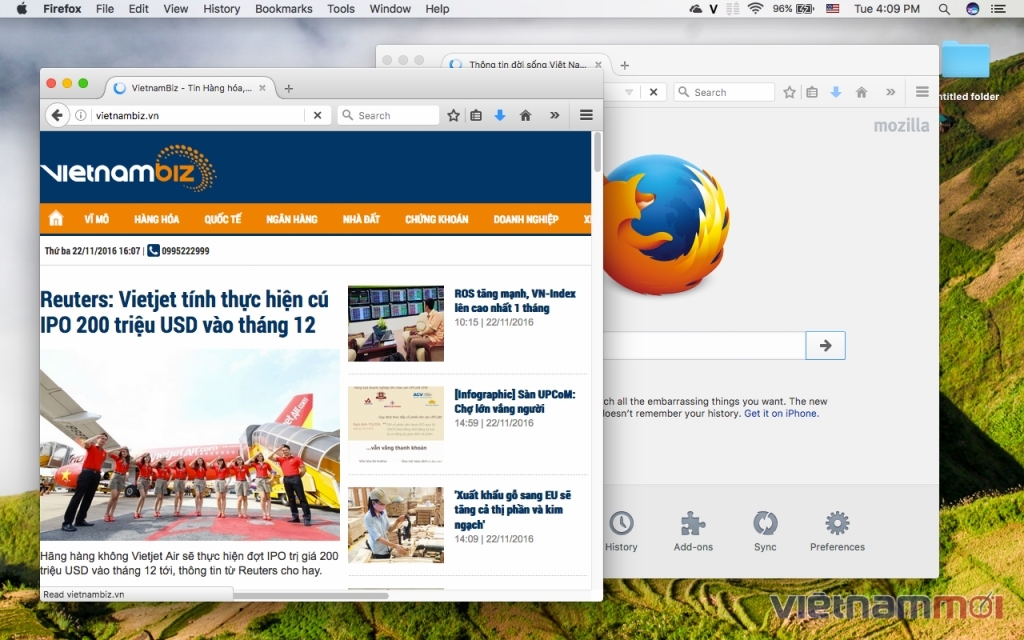Expand overflow chevron in background Firefox window
This screenshot has width=1024, height=640.
click(x=890, y=92)
